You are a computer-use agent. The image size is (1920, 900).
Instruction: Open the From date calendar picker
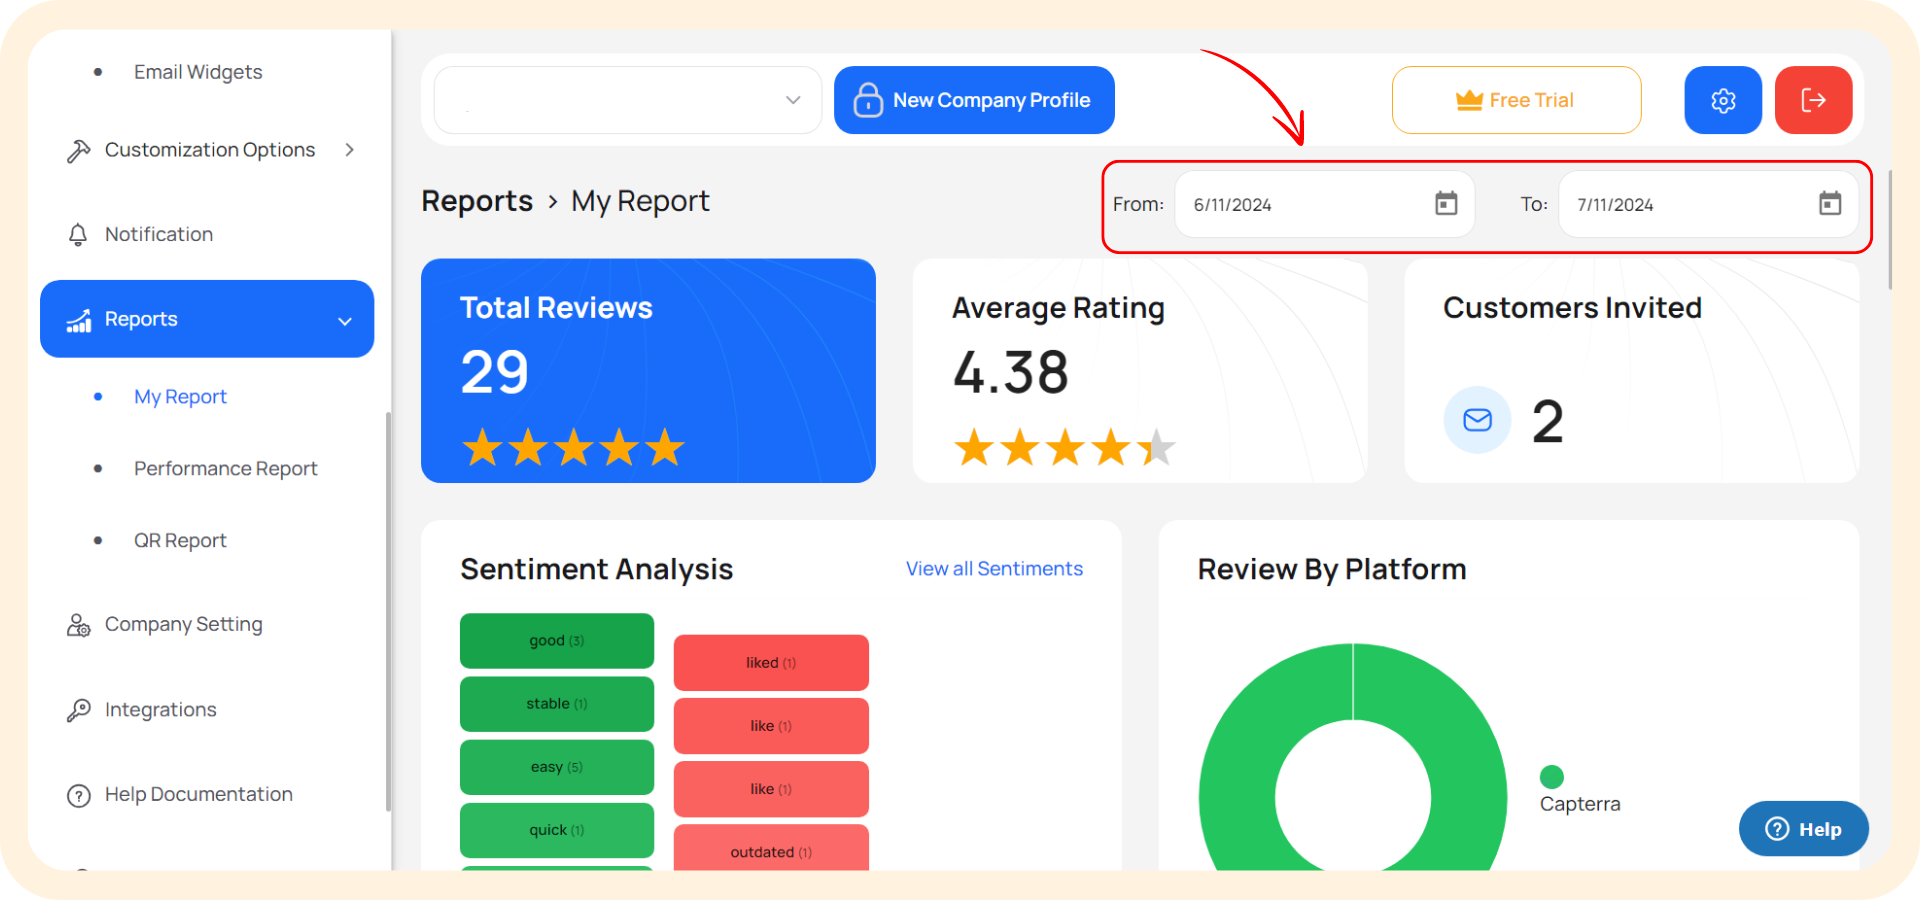(1446, 204)
